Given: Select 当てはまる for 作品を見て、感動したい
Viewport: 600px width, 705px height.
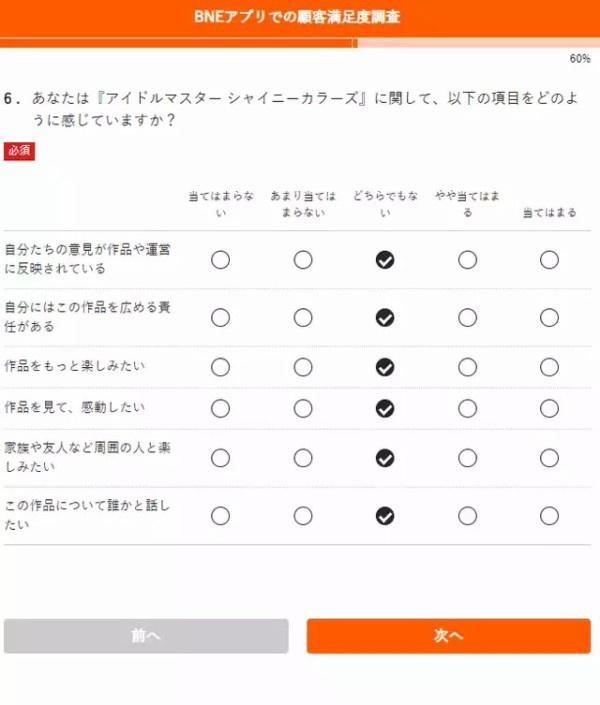Looking at the screenshot, I should tap(549, 409).
